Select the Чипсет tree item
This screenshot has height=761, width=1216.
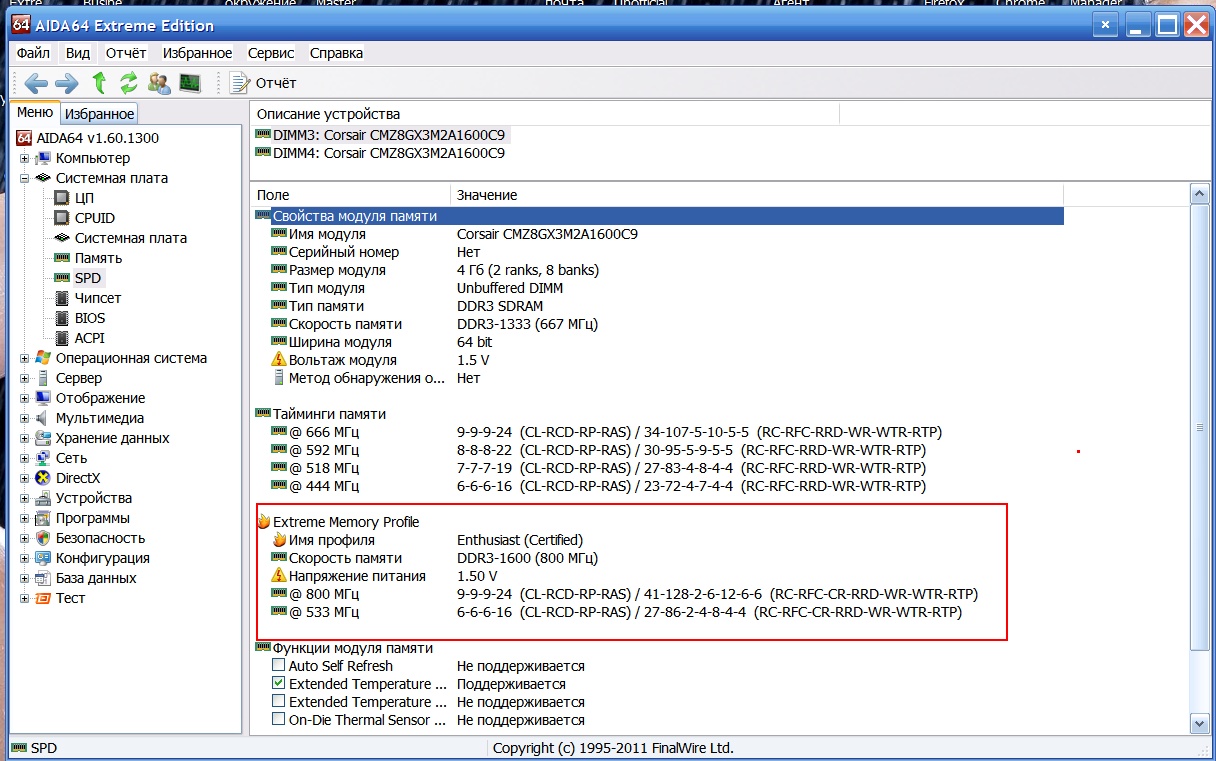coord(98,298)
